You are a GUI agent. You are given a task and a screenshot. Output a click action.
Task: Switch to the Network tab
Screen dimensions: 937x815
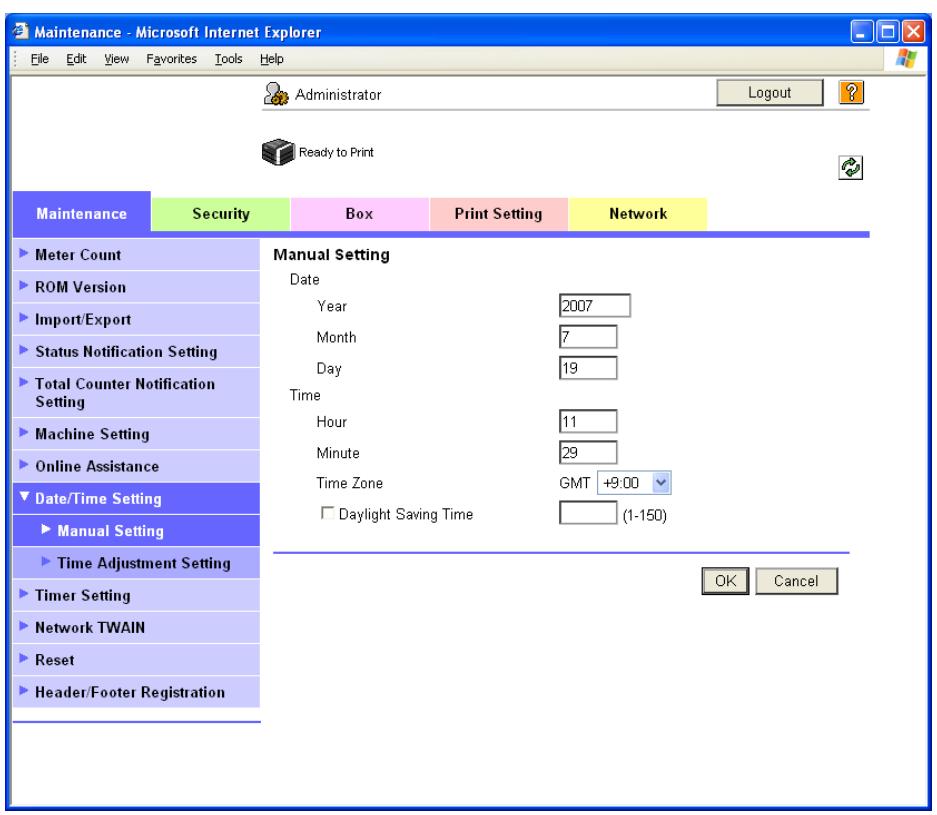tap(638, 214)
